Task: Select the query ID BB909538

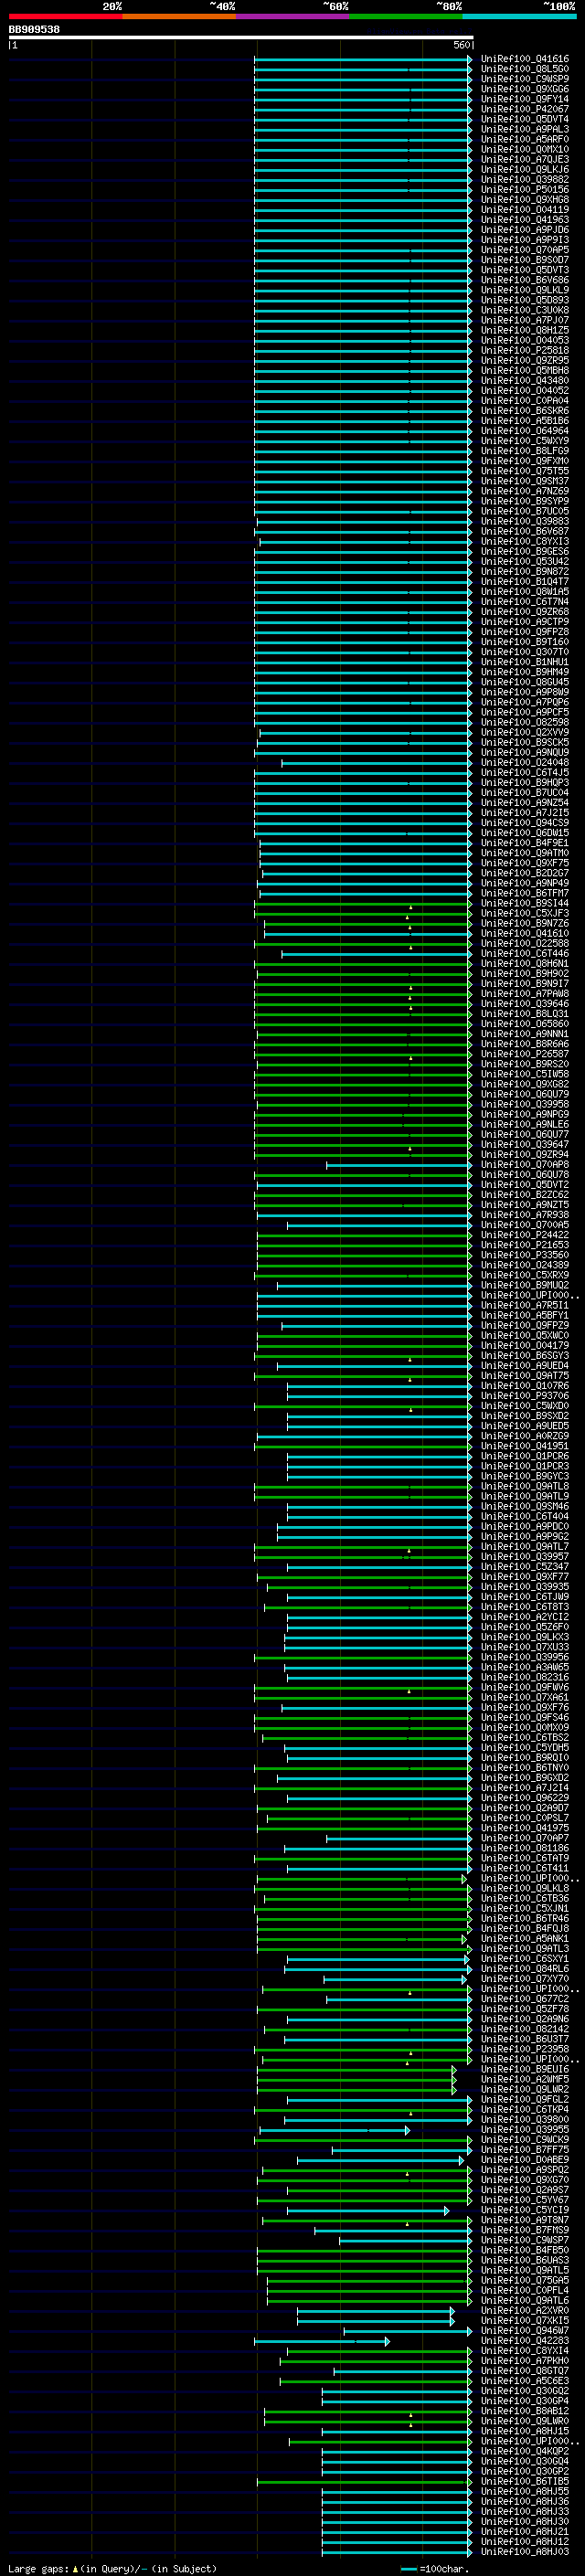Action: click(34, 29)
